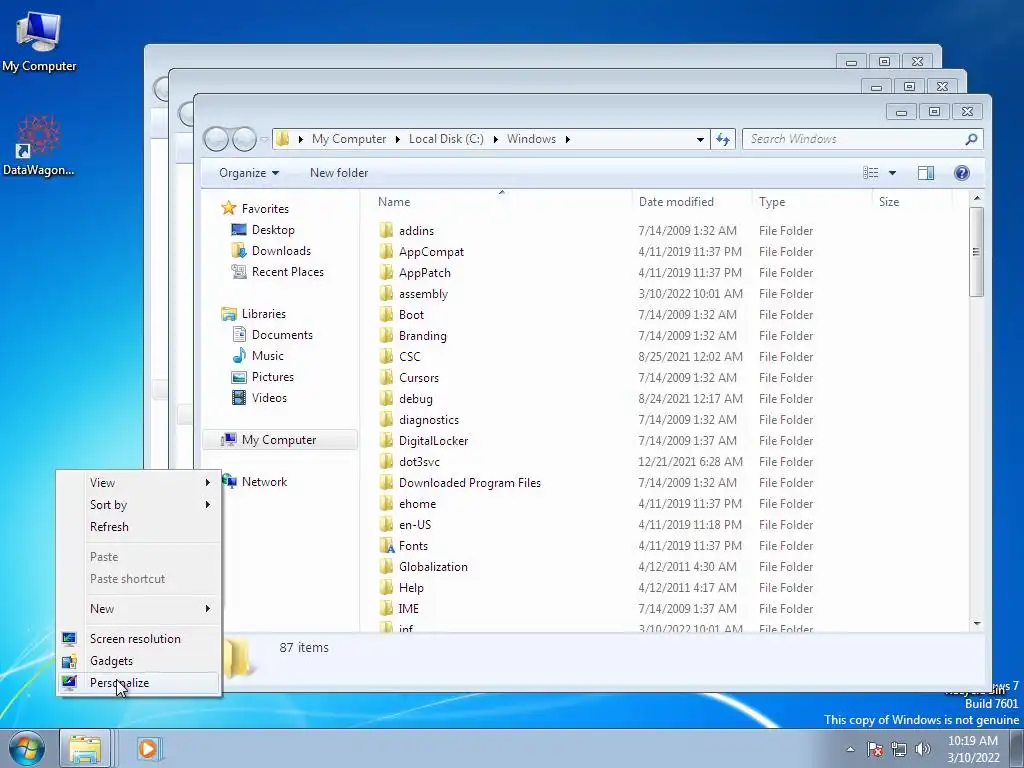Screen dimensions: 1024x768
Task: Click the network tray icon
Action: coord(899,749)
